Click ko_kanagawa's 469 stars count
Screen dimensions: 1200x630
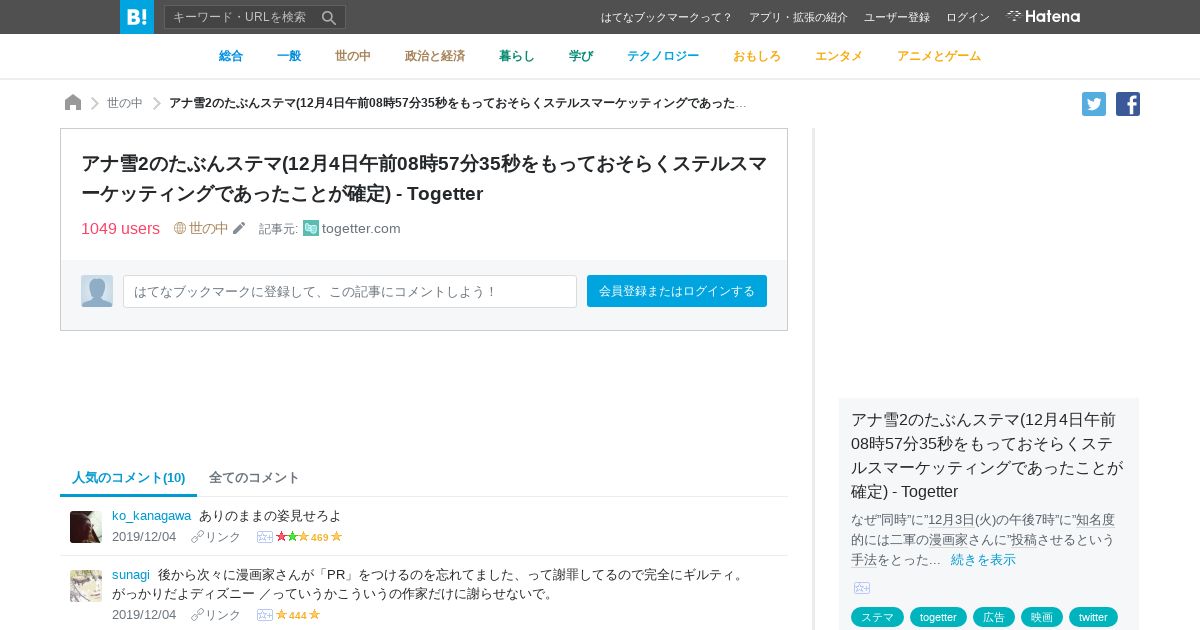click(x=319, y=537)
